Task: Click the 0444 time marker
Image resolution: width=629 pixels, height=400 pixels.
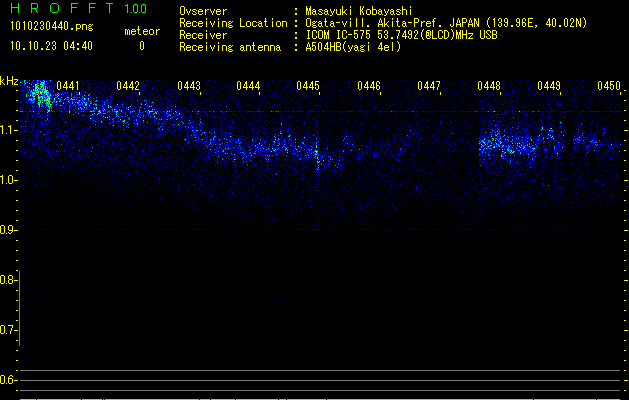Action: click(x=248, y=85)
